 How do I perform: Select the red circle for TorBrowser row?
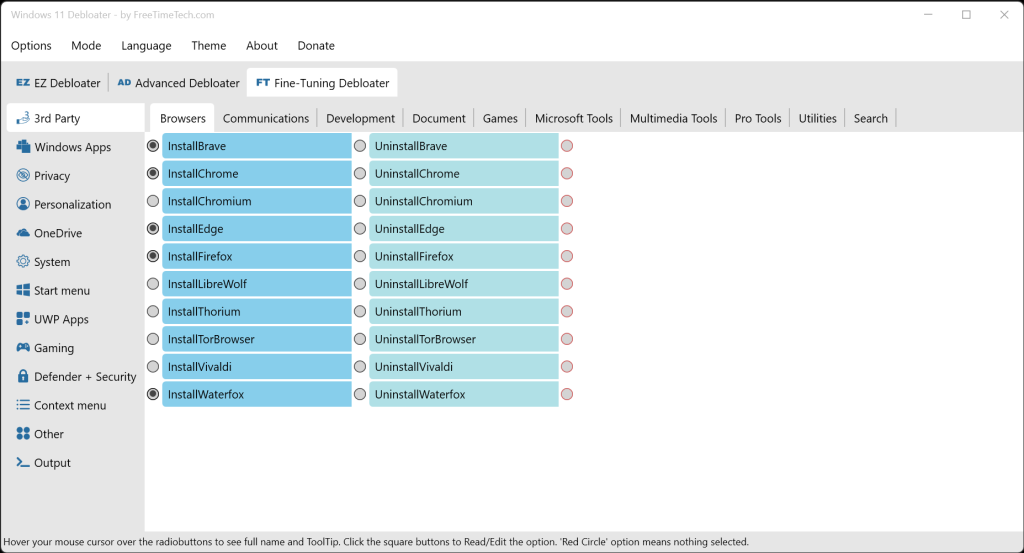point(567,339)
